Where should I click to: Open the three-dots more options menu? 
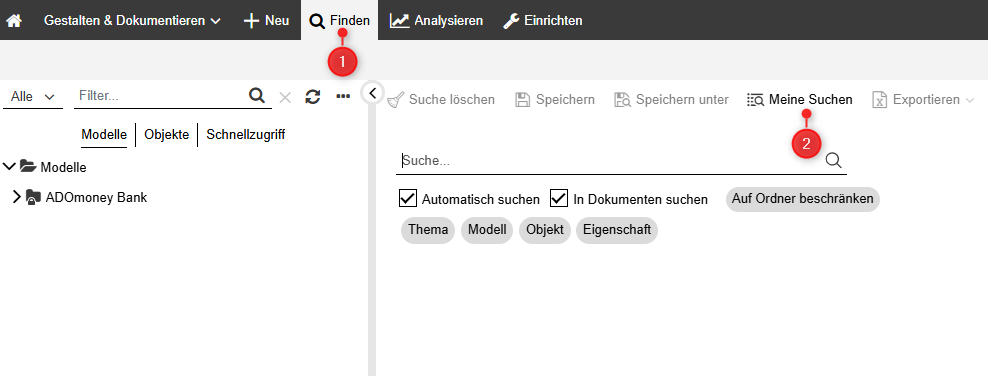tap(343, 96)
